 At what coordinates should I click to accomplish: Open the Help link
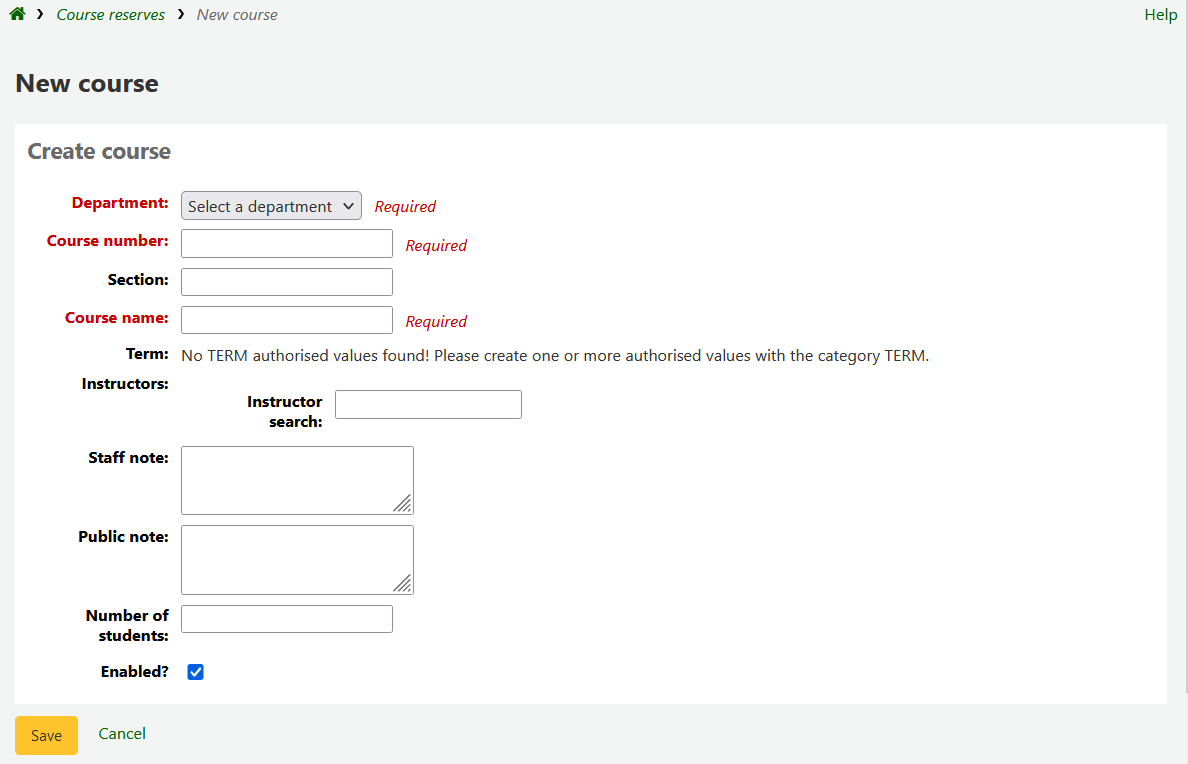(x=1160, y=15)
